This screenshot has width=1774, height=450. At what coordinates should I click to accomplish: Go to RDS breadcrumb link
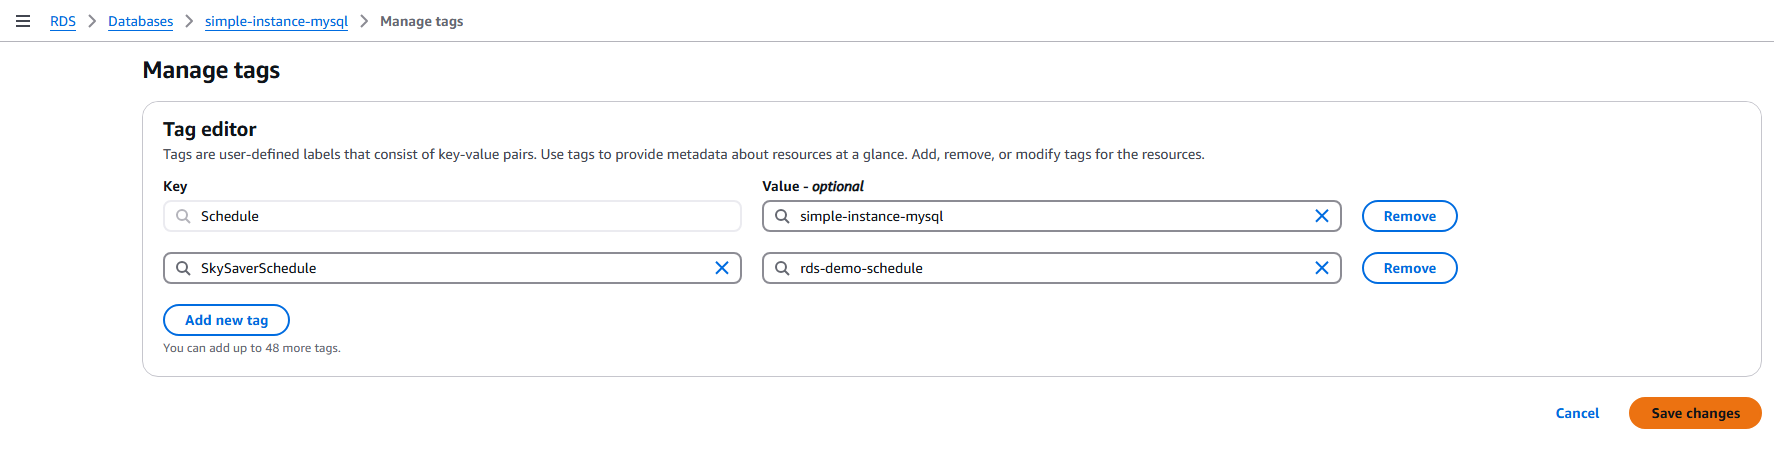click(63, 21)
